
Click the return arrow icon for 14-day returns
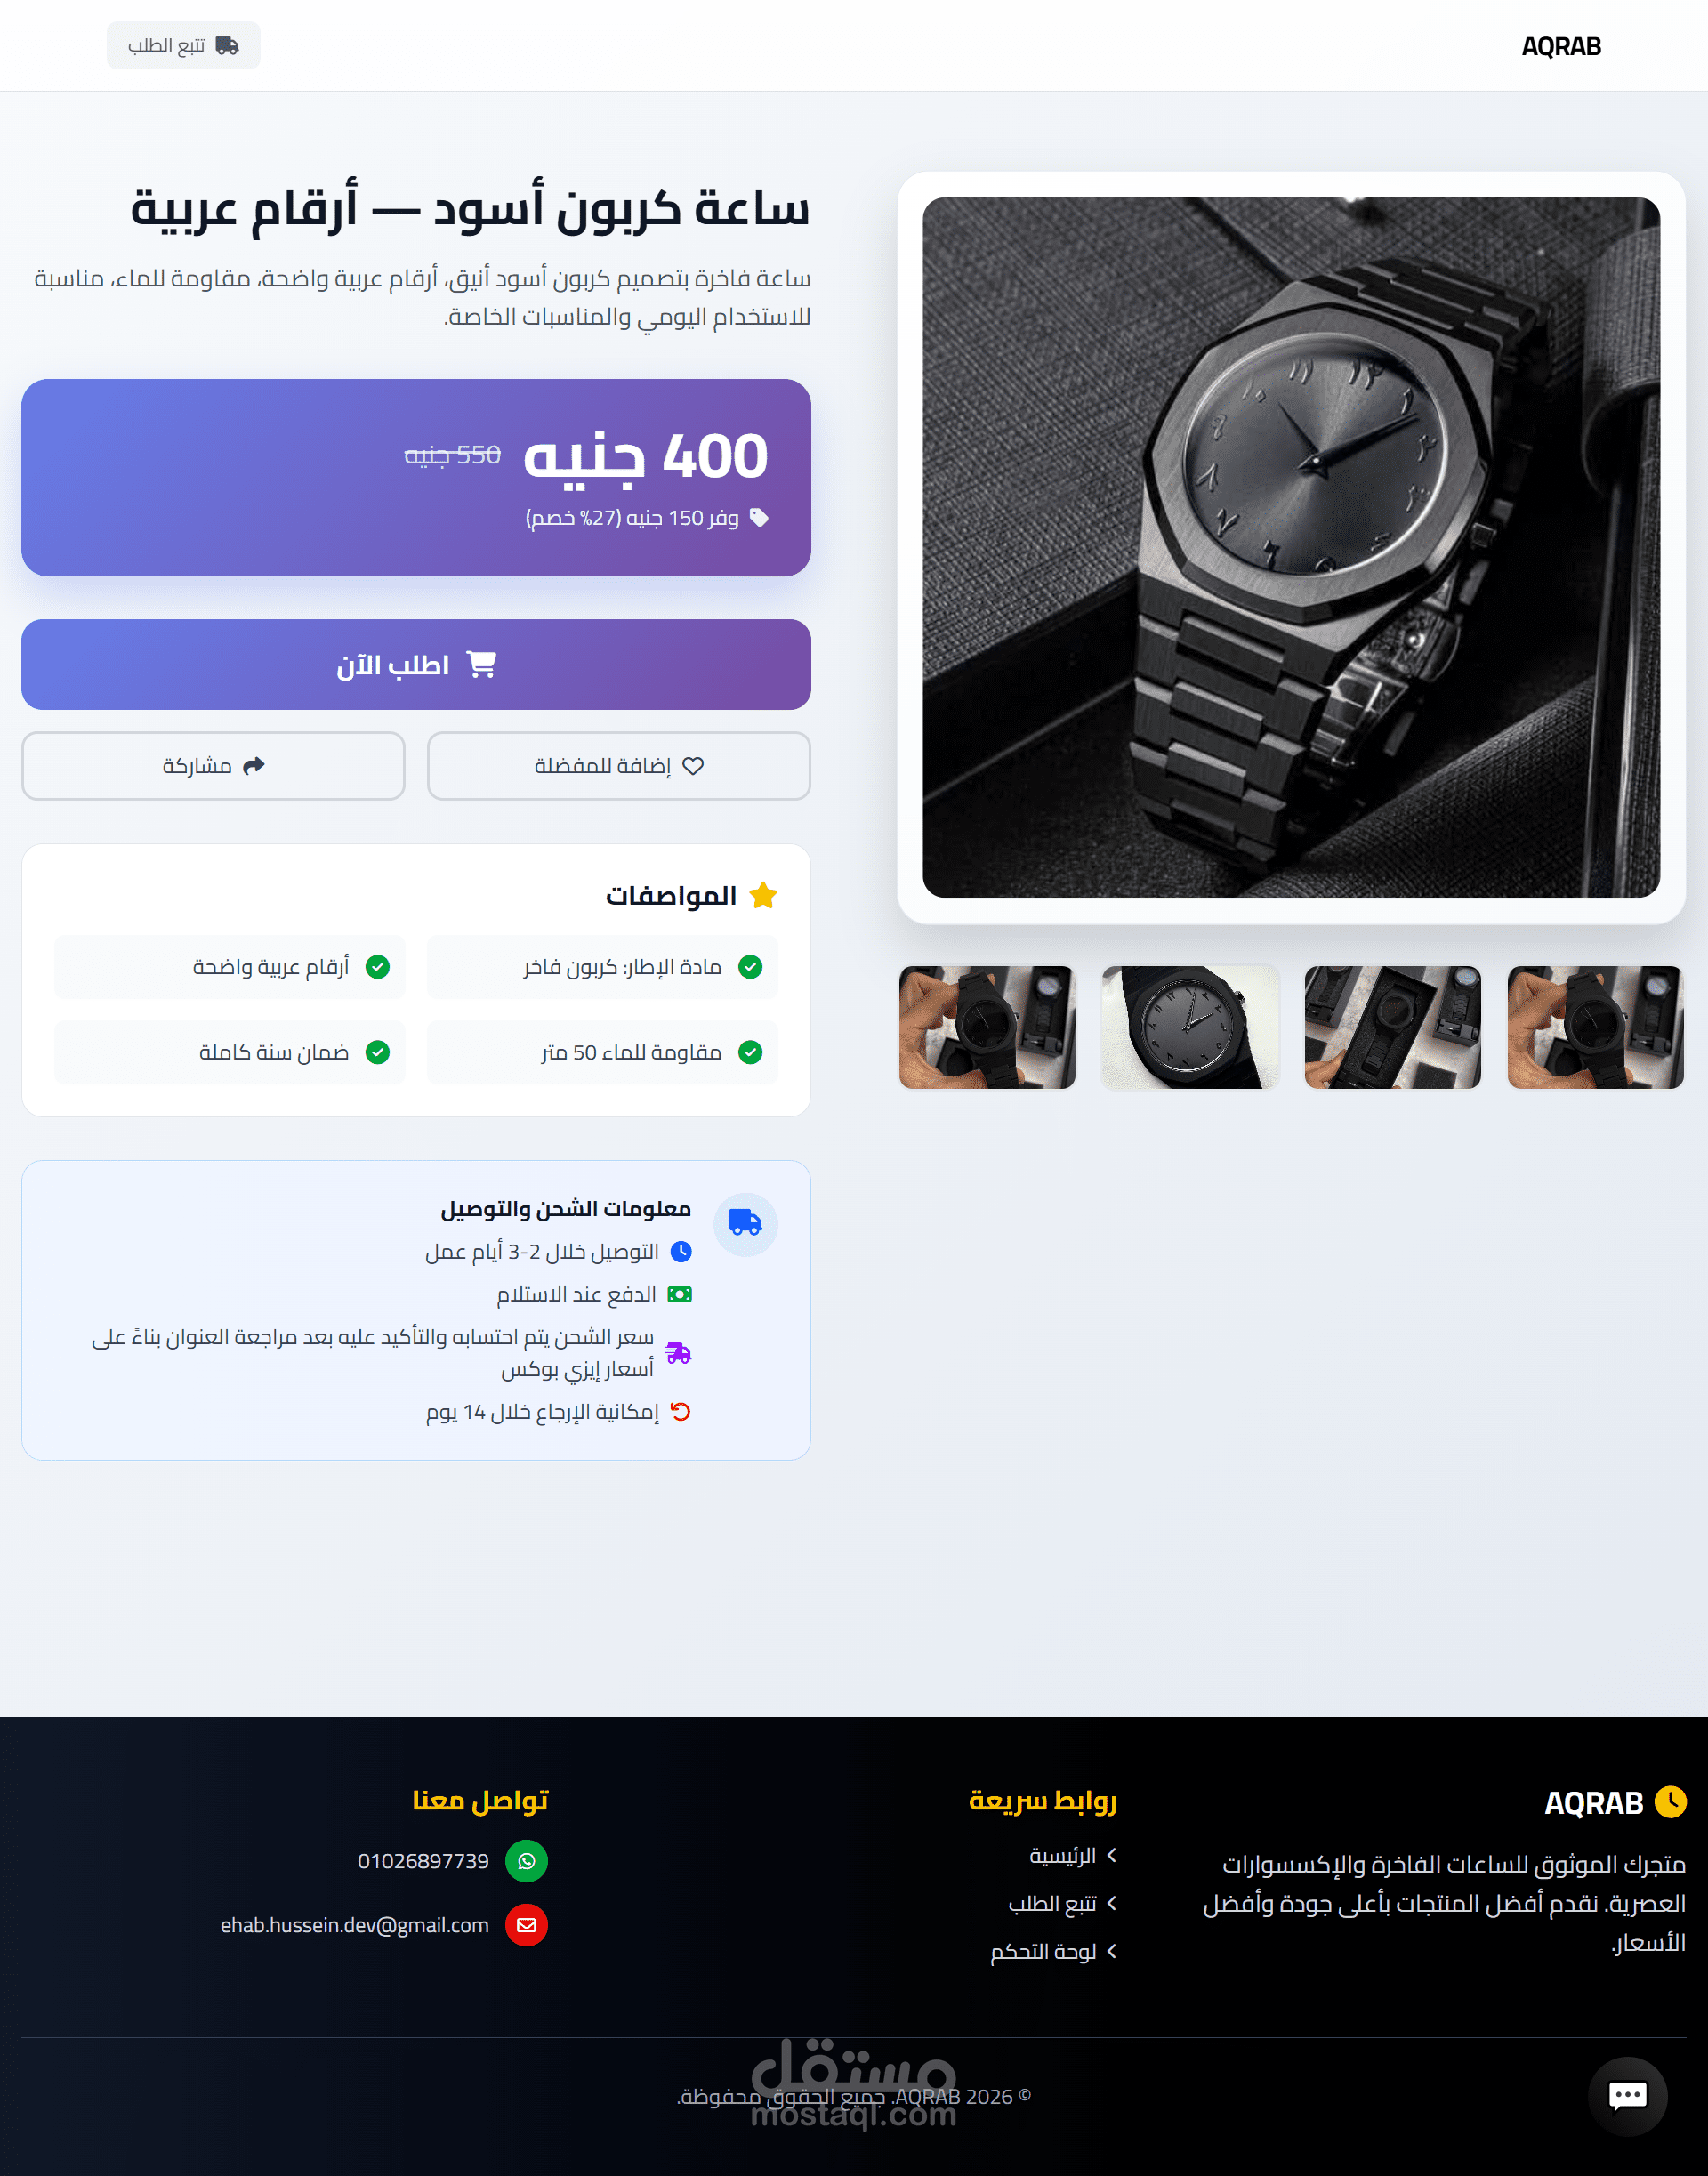[680, 1411]
